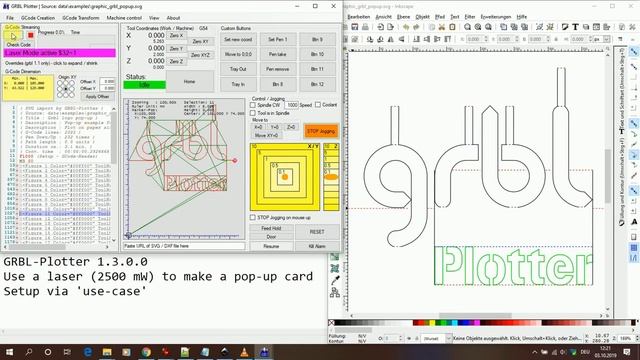Click Inkscape undo arrow icon
This screenshot has width=640, height=360.
pos(406,27)
